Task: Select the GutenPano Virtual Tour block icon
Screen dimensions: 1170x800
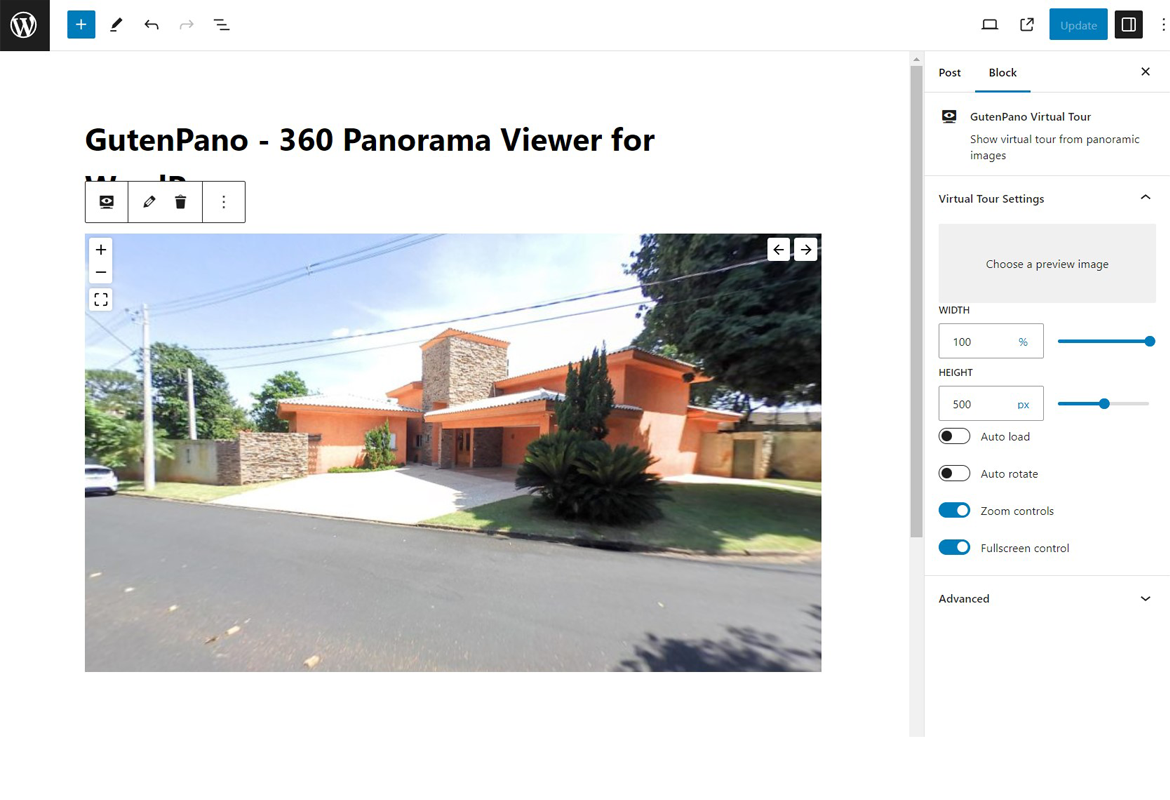Action: click(x=106, y=201)
